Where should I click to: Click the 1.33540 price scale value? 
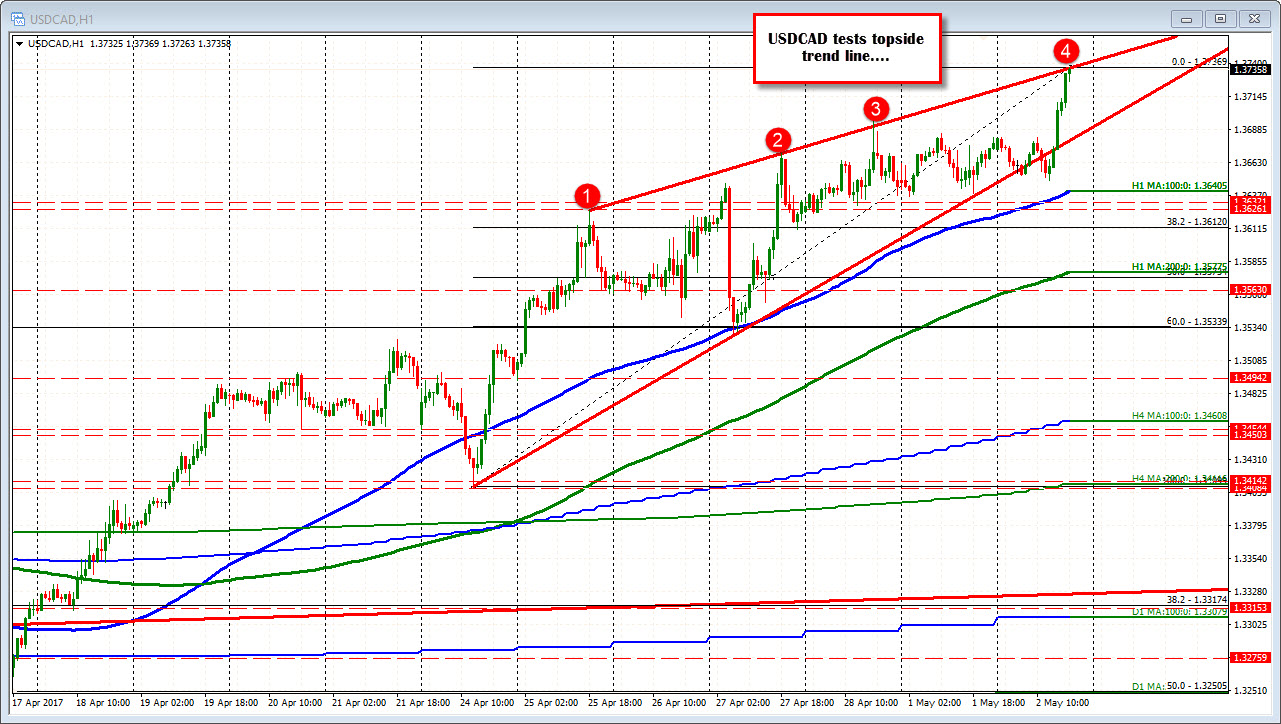(x=1252, y=559)
